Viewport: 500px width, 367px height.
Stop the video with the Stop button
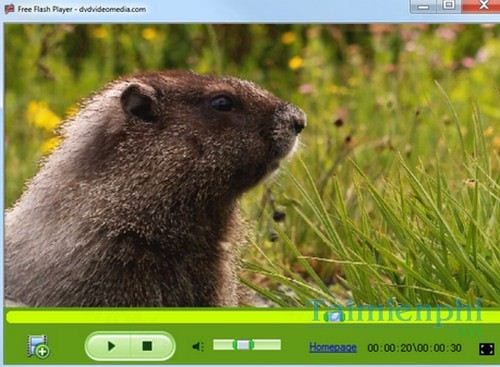point(148,346)
